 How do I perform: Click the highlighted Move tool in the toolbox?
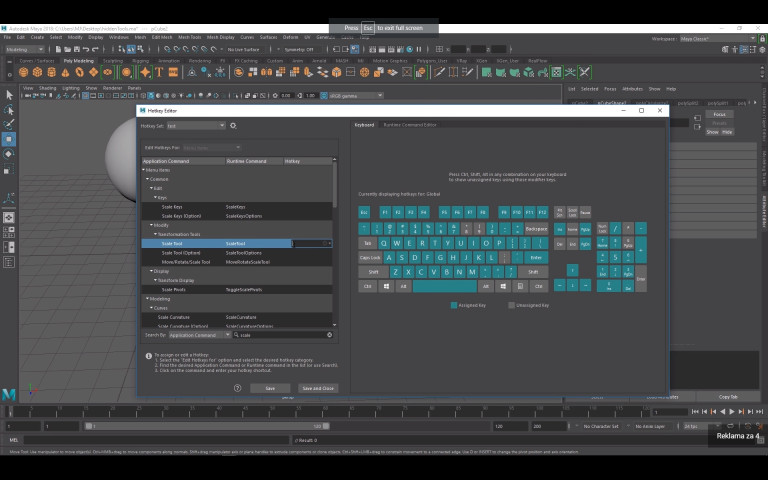click(x=9, y=139)
